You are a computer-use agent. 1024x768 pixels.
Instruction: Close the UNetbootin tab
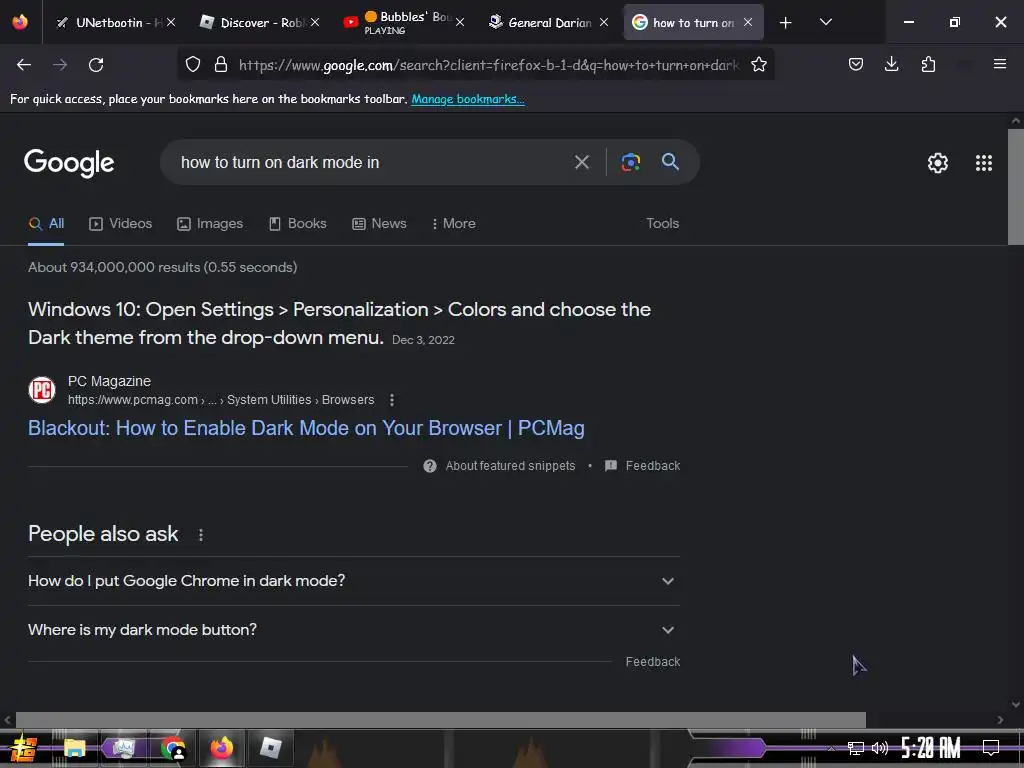click(x=171, y=22)
